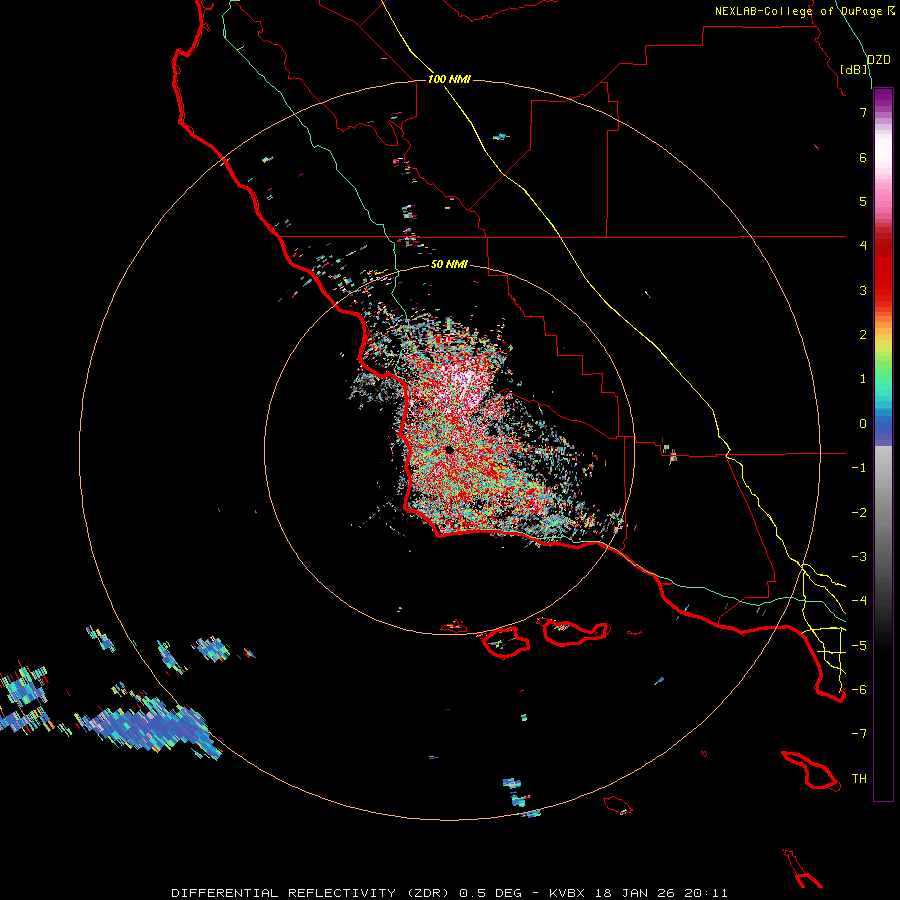Viewport: 900px width, 900px height.
Task: Click the "2" value on the color scale
Action: pos(863,335)
